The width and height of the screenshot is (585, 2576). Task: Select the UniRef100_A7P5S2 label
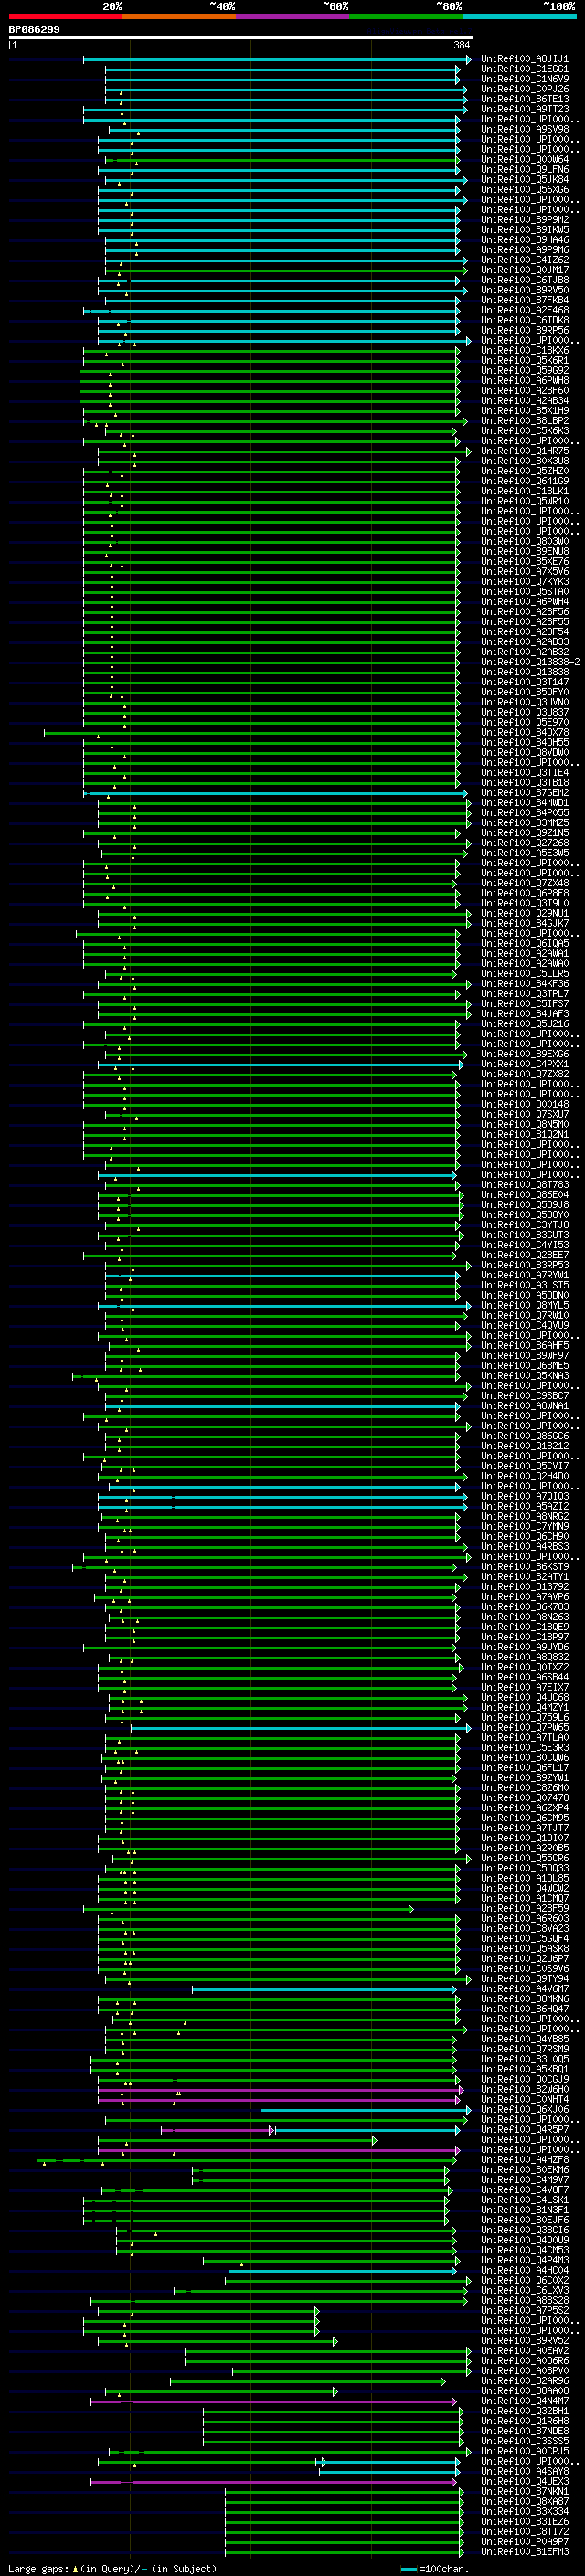525,2310
